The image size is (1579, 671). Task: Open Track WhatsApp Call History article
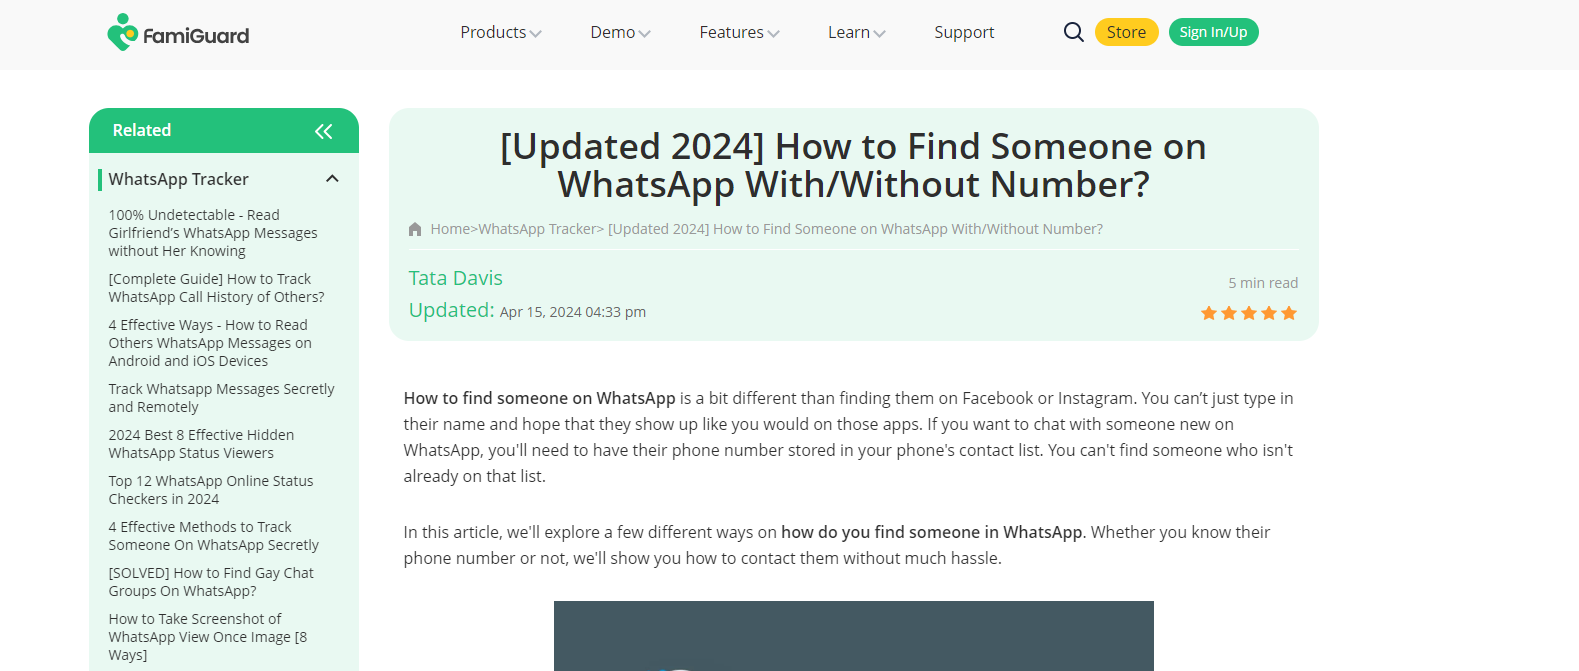(216, 288)
